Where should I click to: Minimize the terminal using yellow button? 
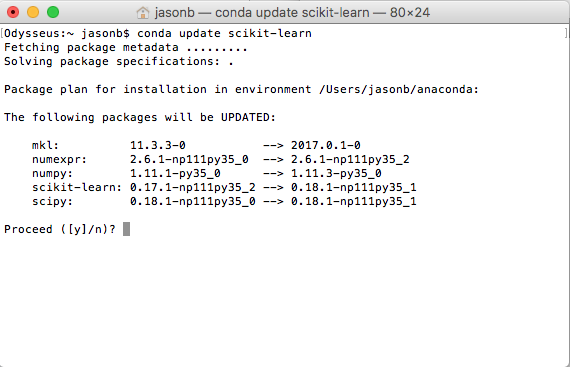33,12
